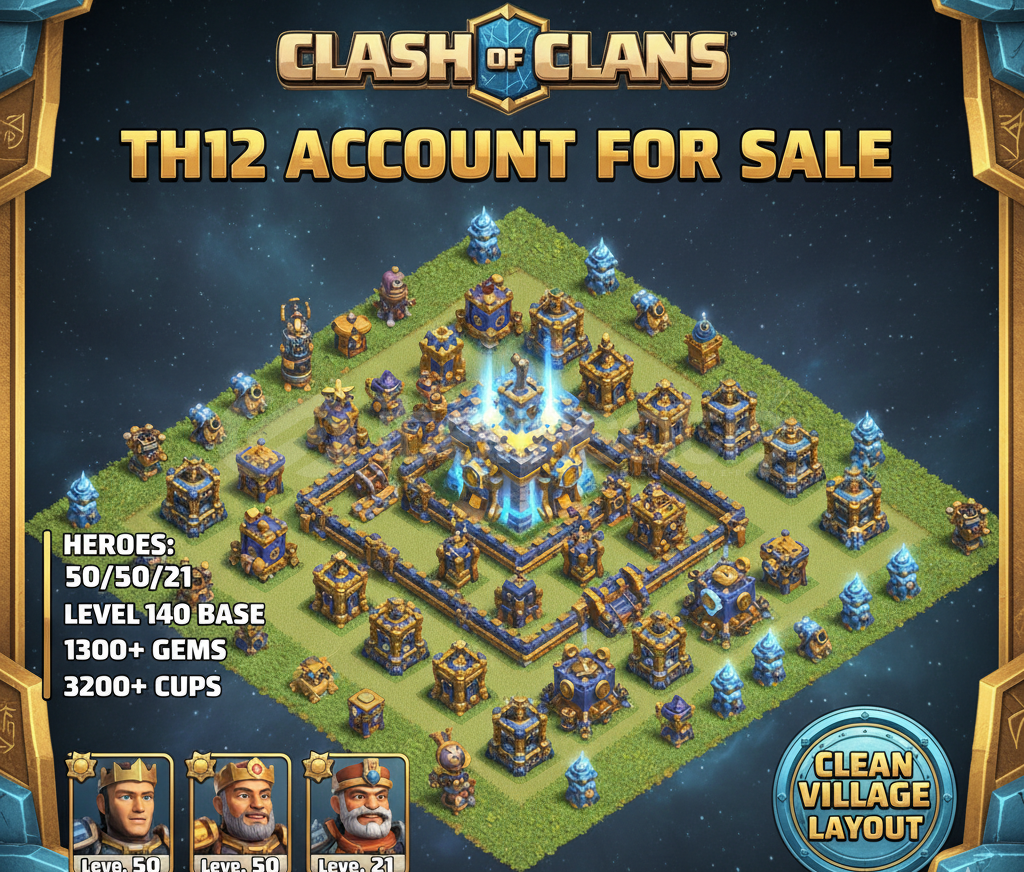Select the Level 21 hero portrait
Image resolution: width=1024 pixels, height=872 pixels.
click(x=359, y=813)
